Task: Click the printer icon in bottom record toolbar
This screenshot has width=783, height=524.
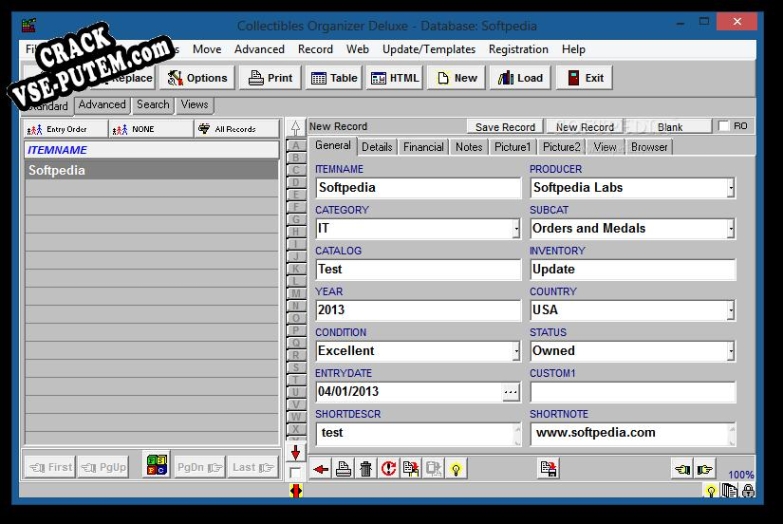Action: click(343, 469)
